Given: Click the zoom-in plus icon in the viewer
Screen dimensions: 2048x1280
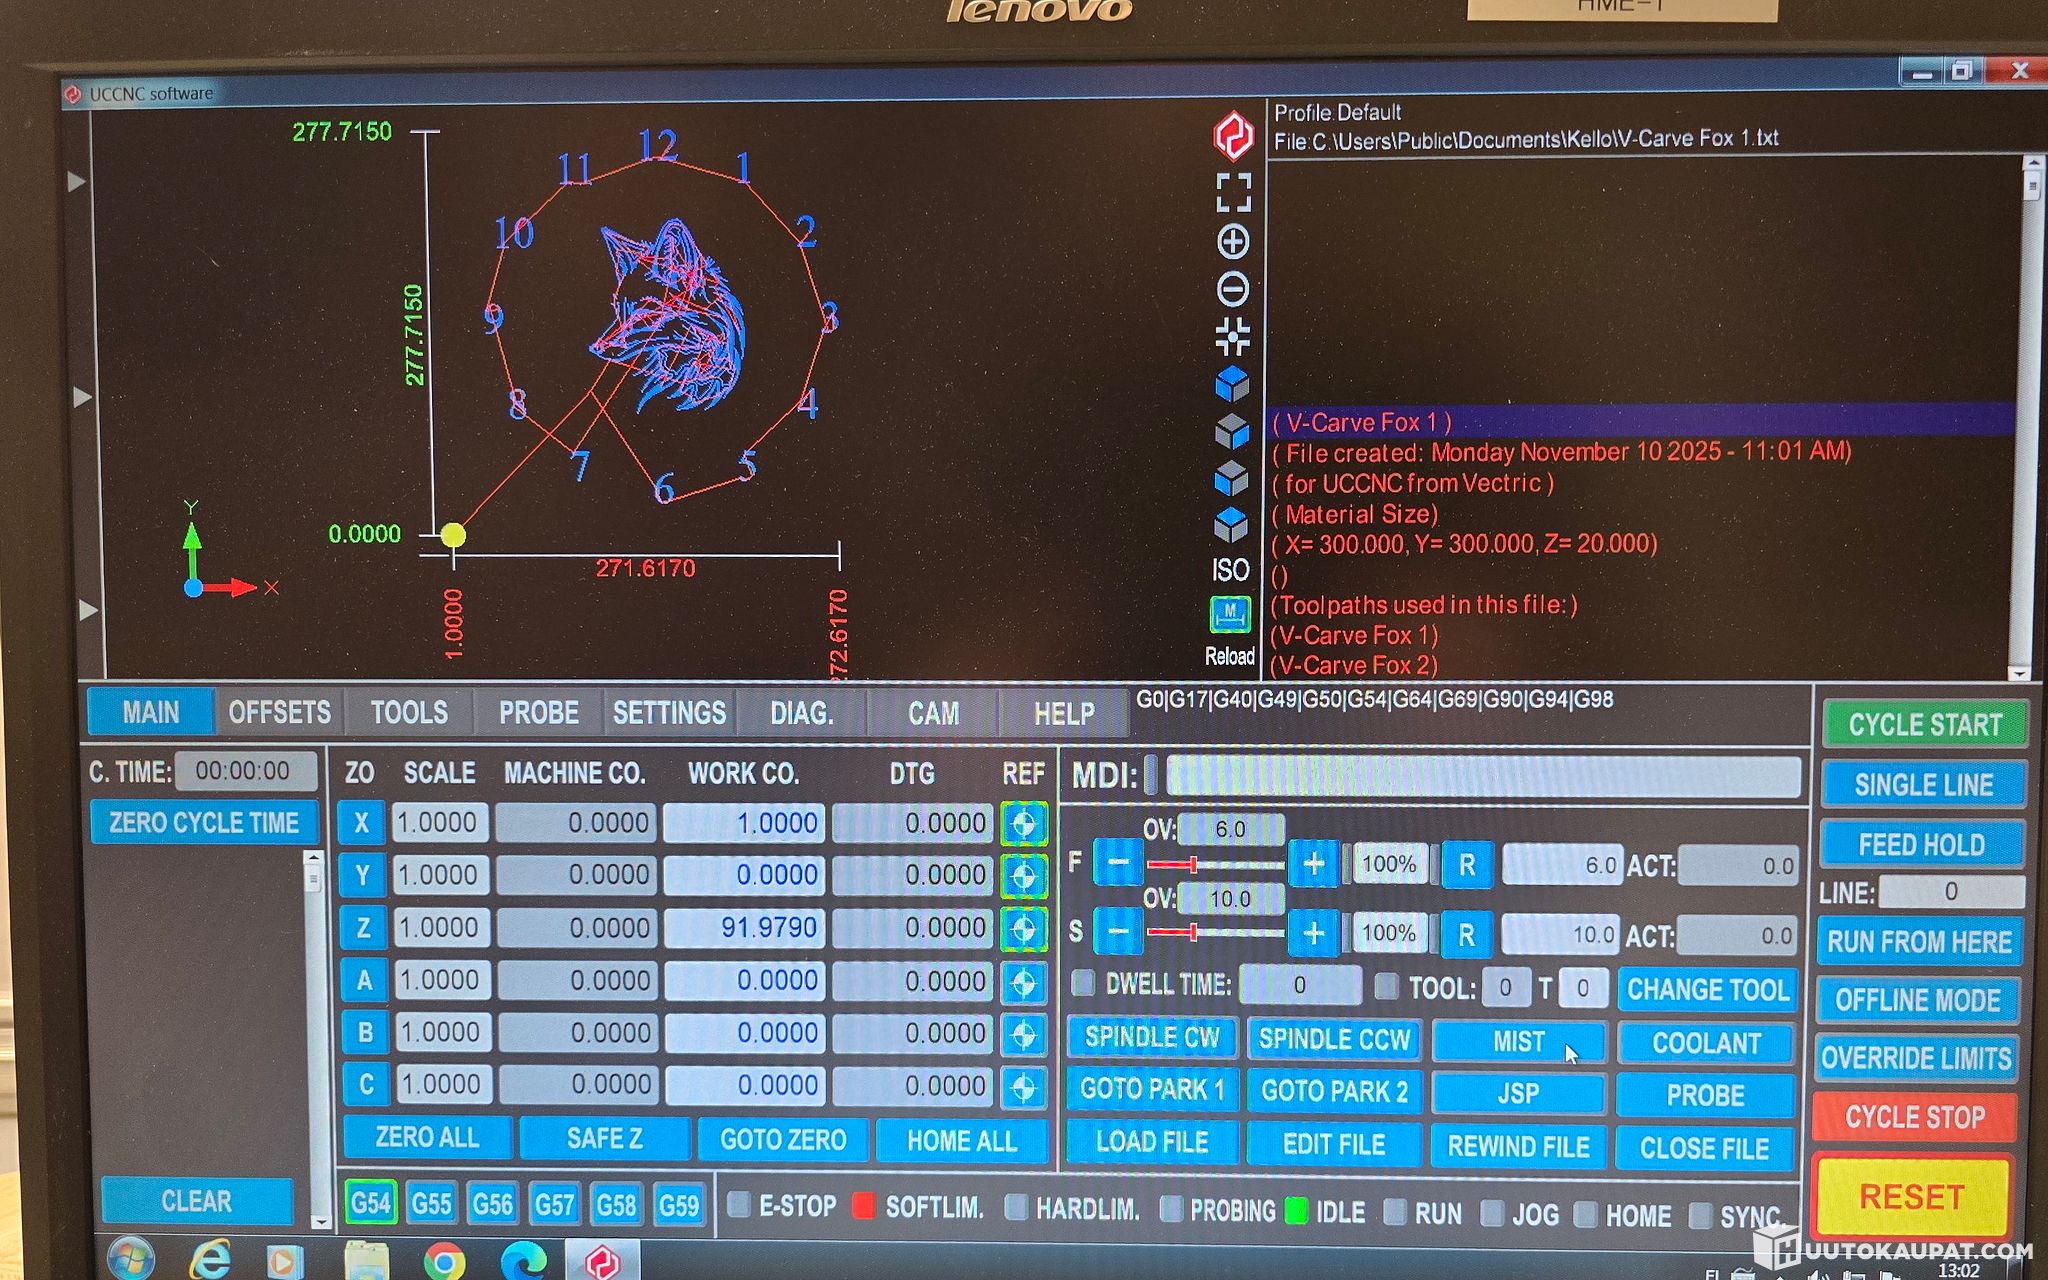Looking at the screenshot, I should pos(1232,241).
